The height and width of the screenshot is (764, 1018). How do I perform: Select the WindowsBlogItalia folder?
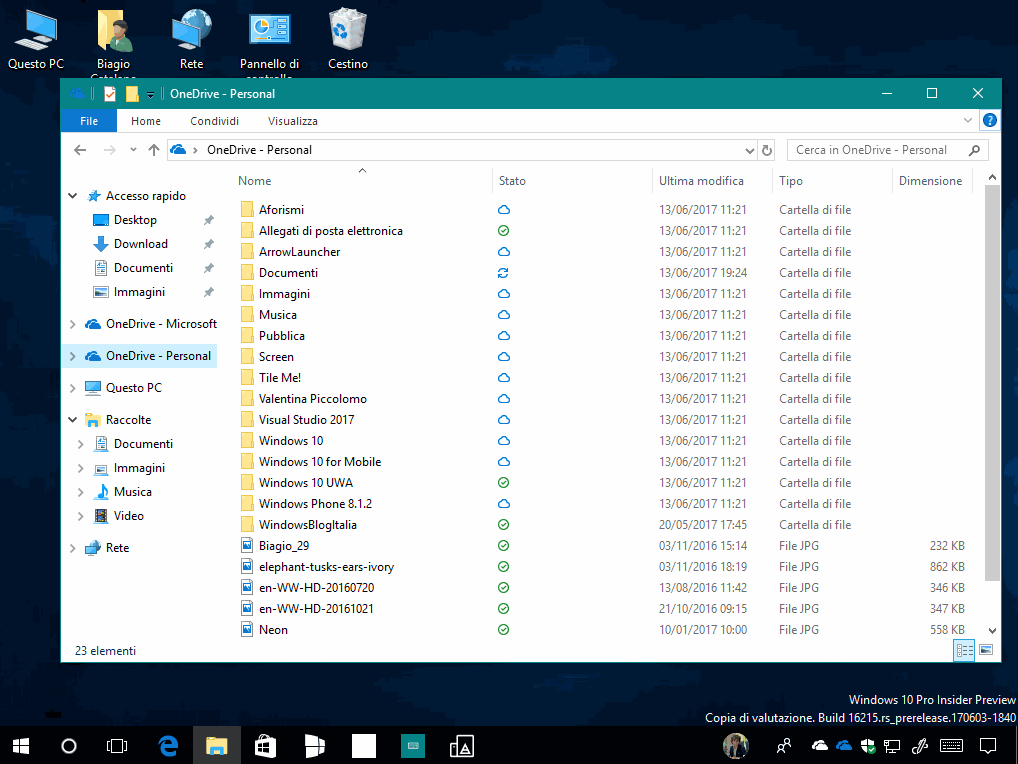pyautogui.click(x=308, y=524)
